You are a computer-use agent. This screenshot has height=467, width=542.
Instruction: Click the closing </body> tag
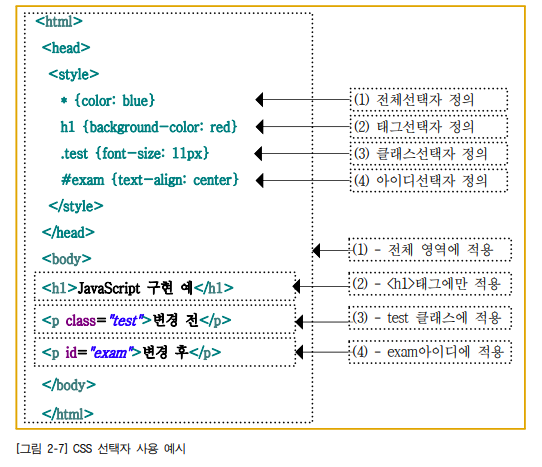tap(69, 385)
